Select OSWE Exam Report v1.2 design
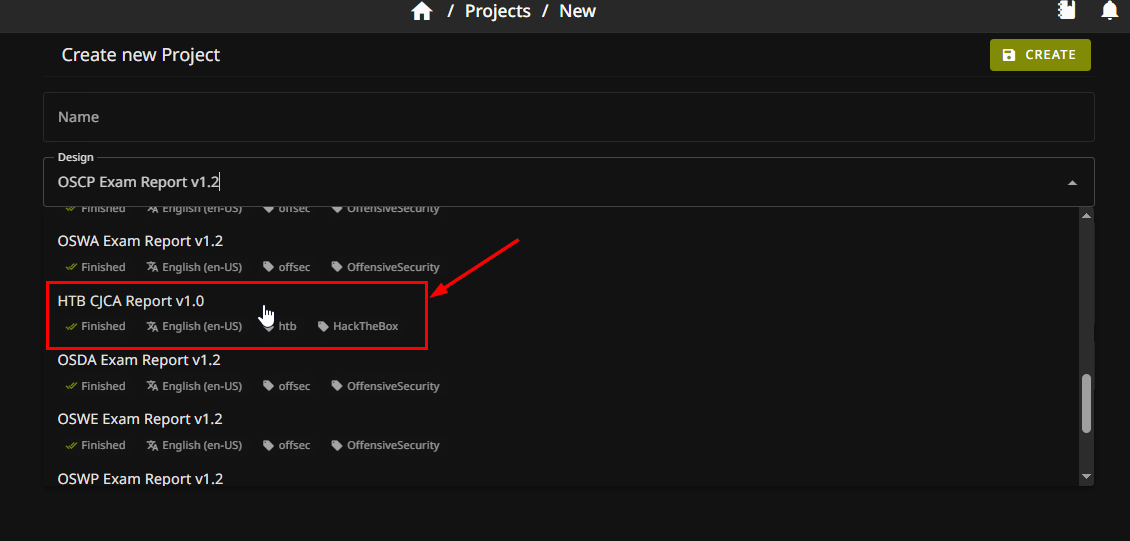Screen dimensions: 1130x541 tap(561, 432)
